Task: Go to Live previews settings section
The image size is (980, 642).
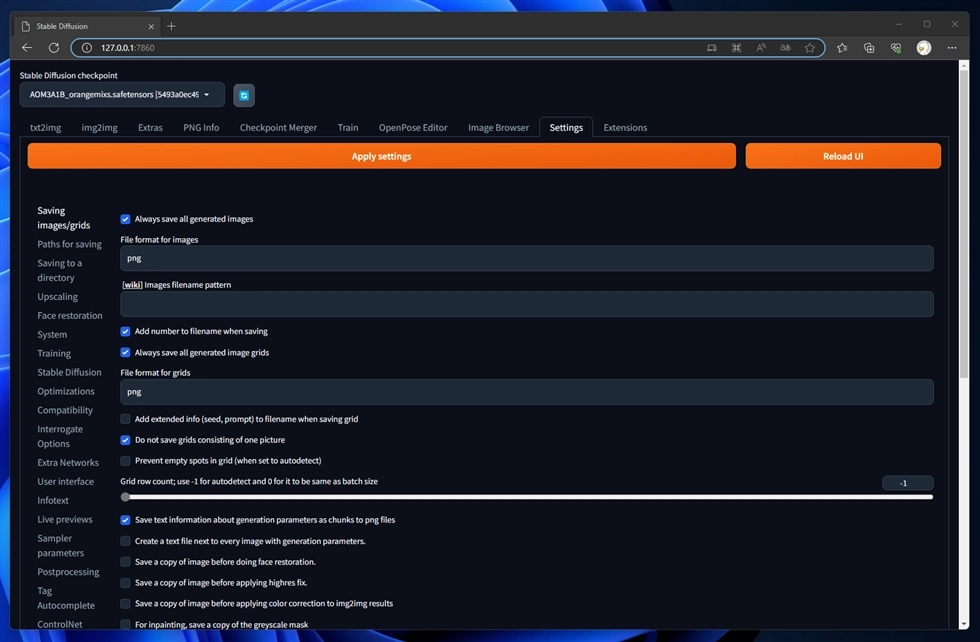Action: [65, 519]
